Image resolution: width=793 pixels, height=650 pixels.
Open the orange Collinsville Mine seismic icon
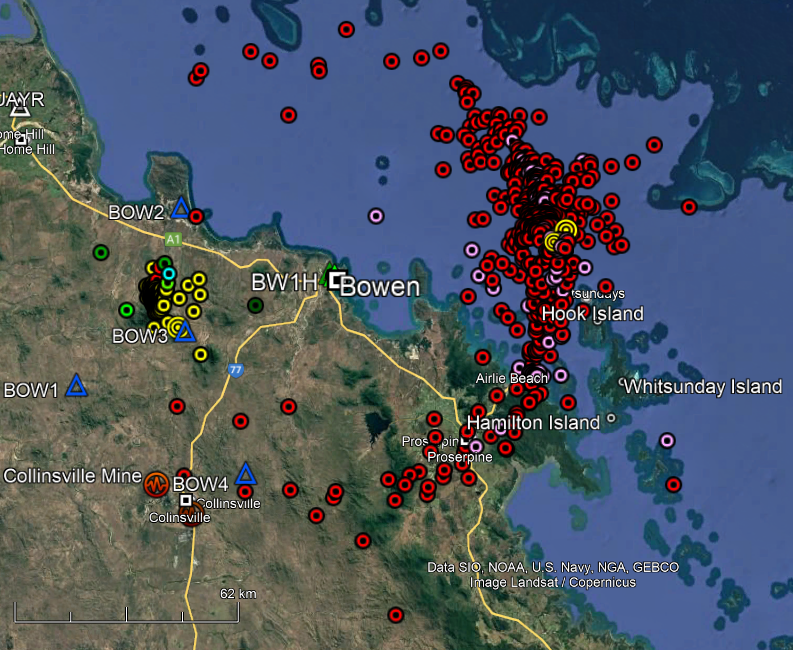coord(155,484)
